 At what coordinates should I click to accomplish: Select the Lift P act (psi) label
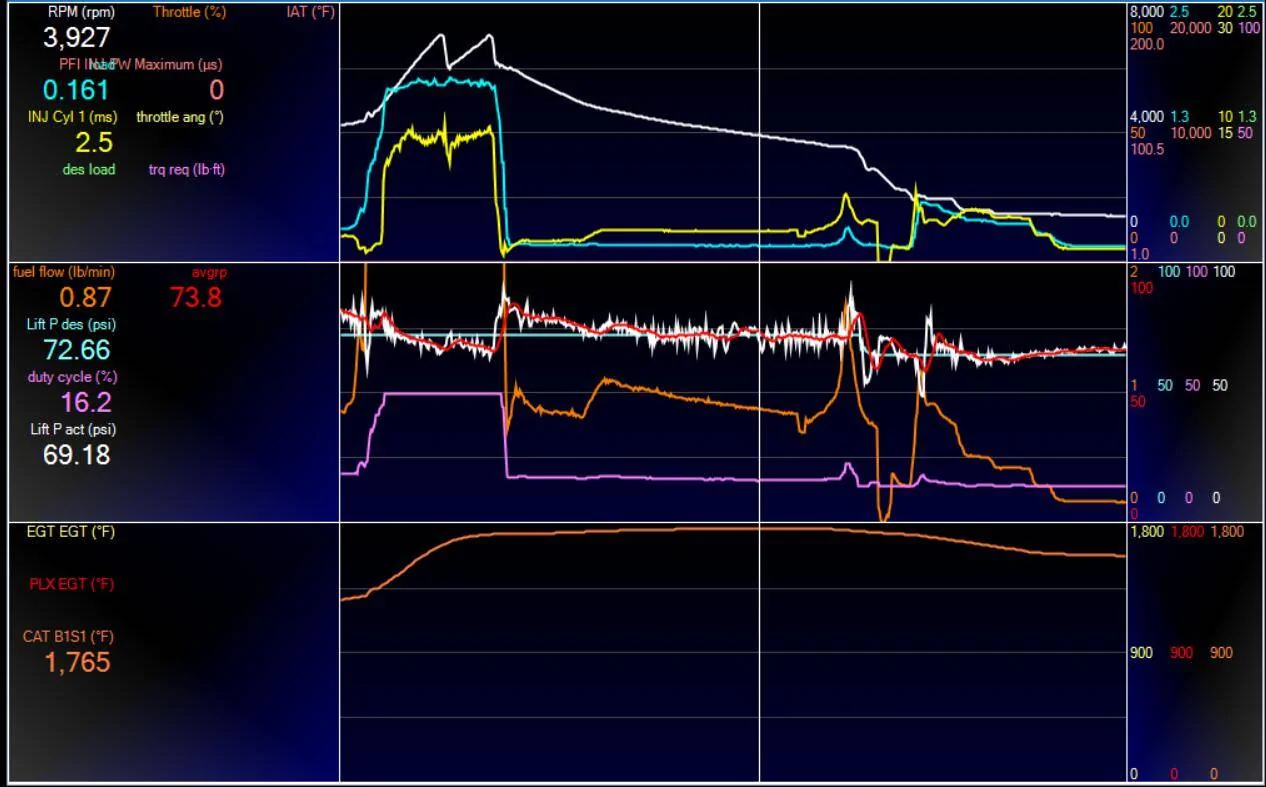point(72,429)
